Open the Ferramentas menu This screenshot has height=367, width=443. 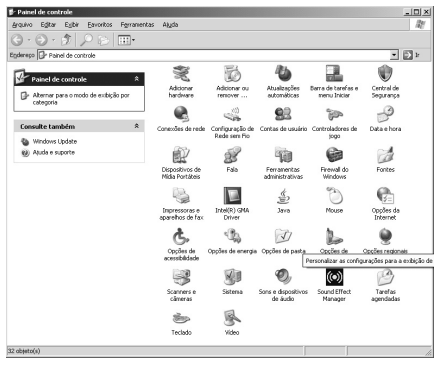coord(137,25)
